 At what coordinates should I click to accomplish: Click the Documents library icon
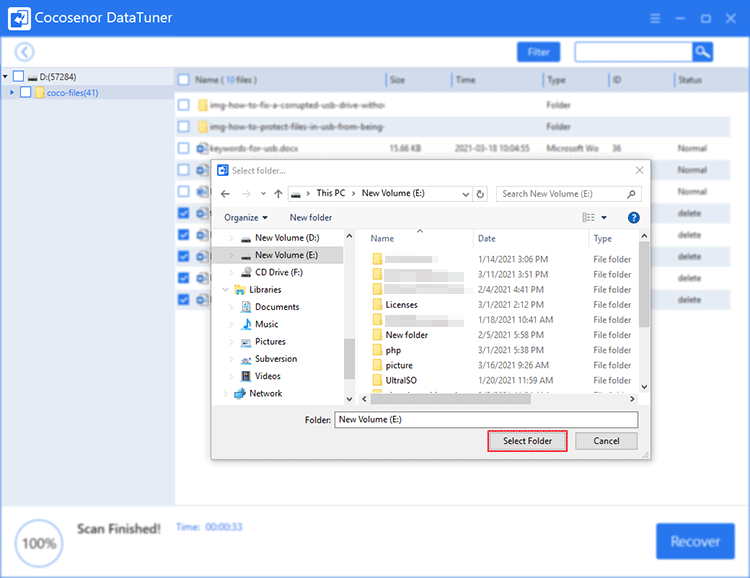pyautogui.click(x=246, y=307)
